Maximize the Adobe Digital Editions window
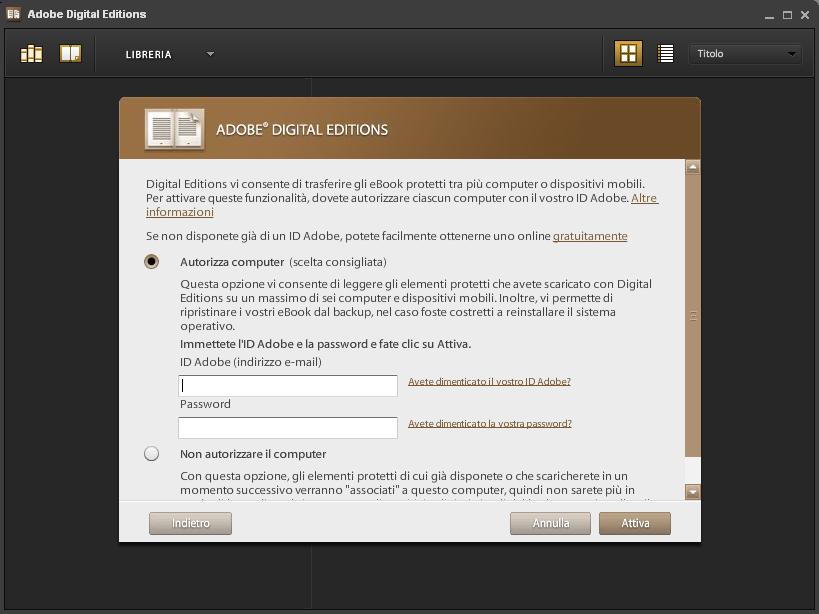819x614 pixels. (787, 15)
